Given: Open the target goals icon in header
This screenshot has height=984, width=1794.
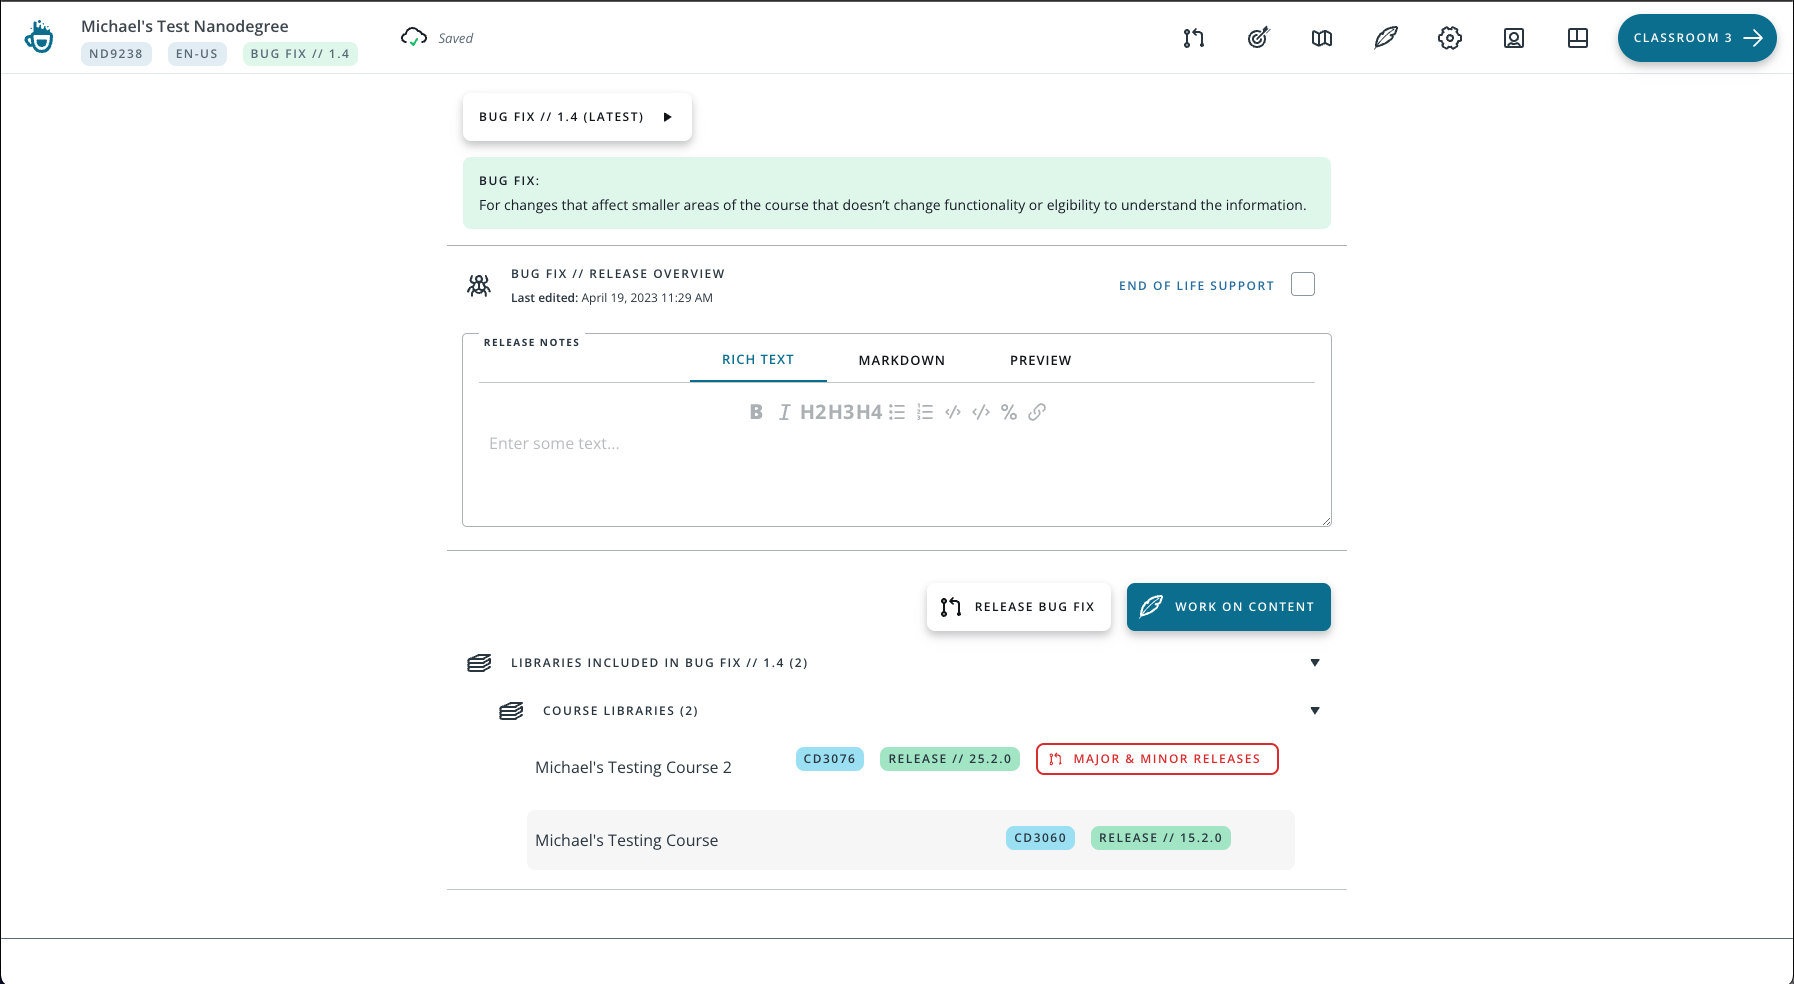Looking at the screenshot, I should tap(1258, 38).
